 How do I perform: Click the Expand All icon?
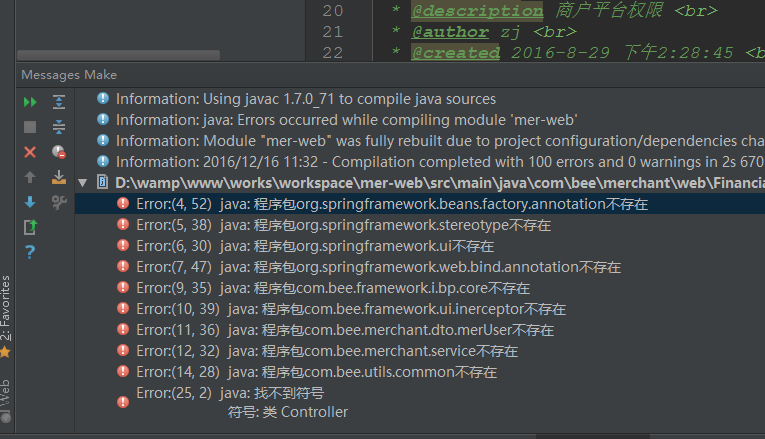click(x=59, y=102)
